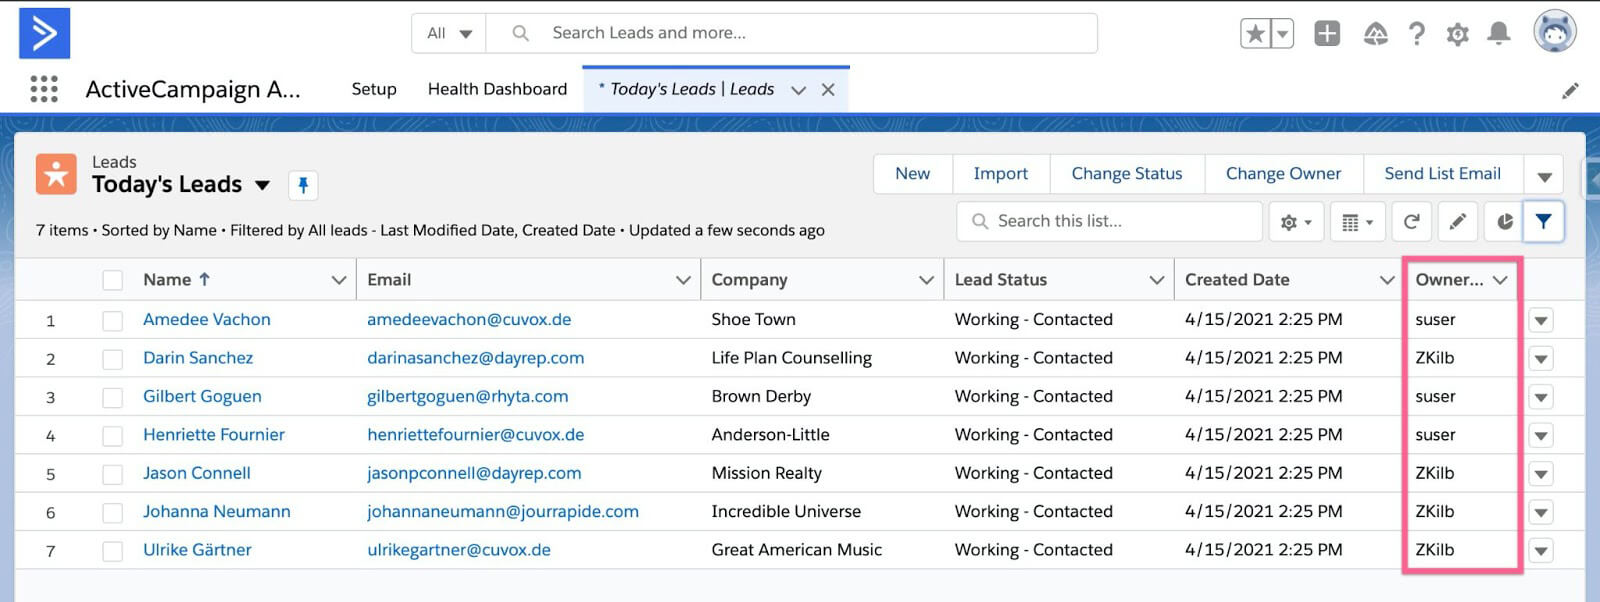Pin the Today's Leads list view
This screenshot has width=1600, height=602.
coord(303,185)
